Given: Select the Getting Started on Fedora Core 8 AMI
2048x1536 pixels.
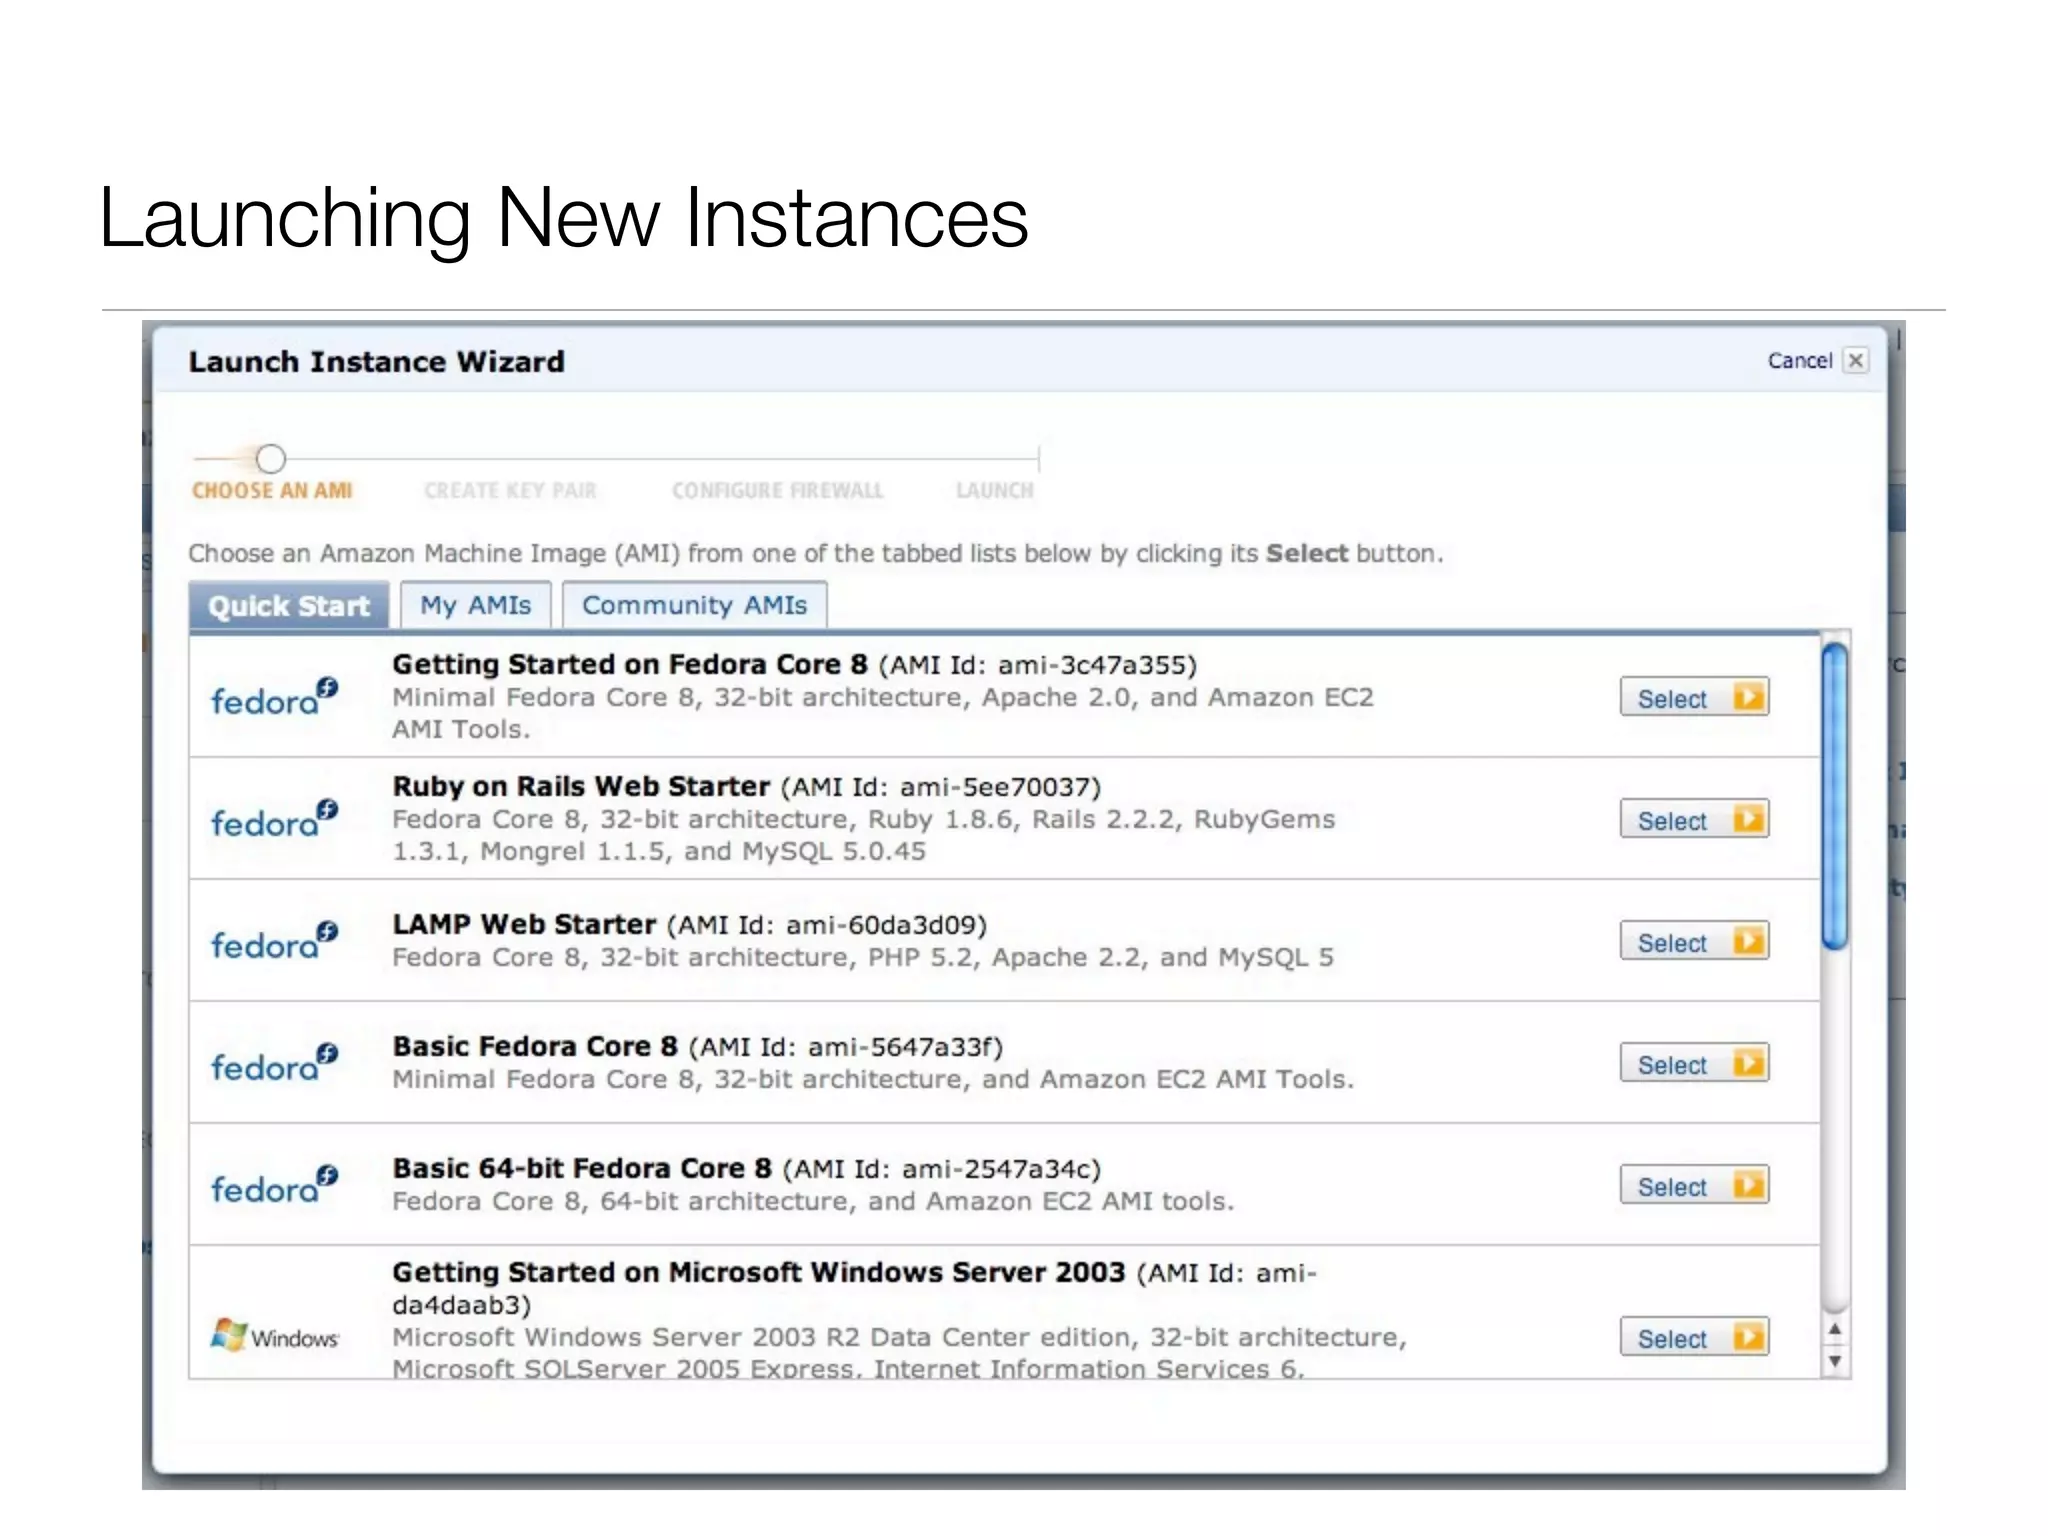Looking at the screenshot, I should [x=1694, y=698].
